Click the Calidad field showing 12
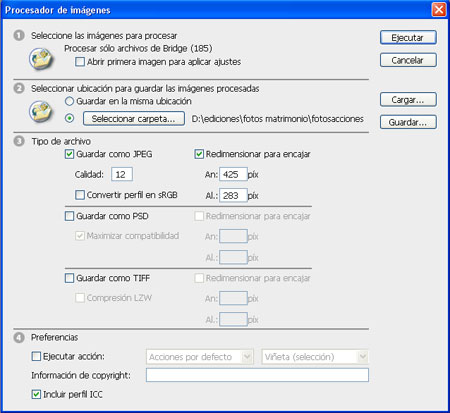 click(x=122, y=174)
